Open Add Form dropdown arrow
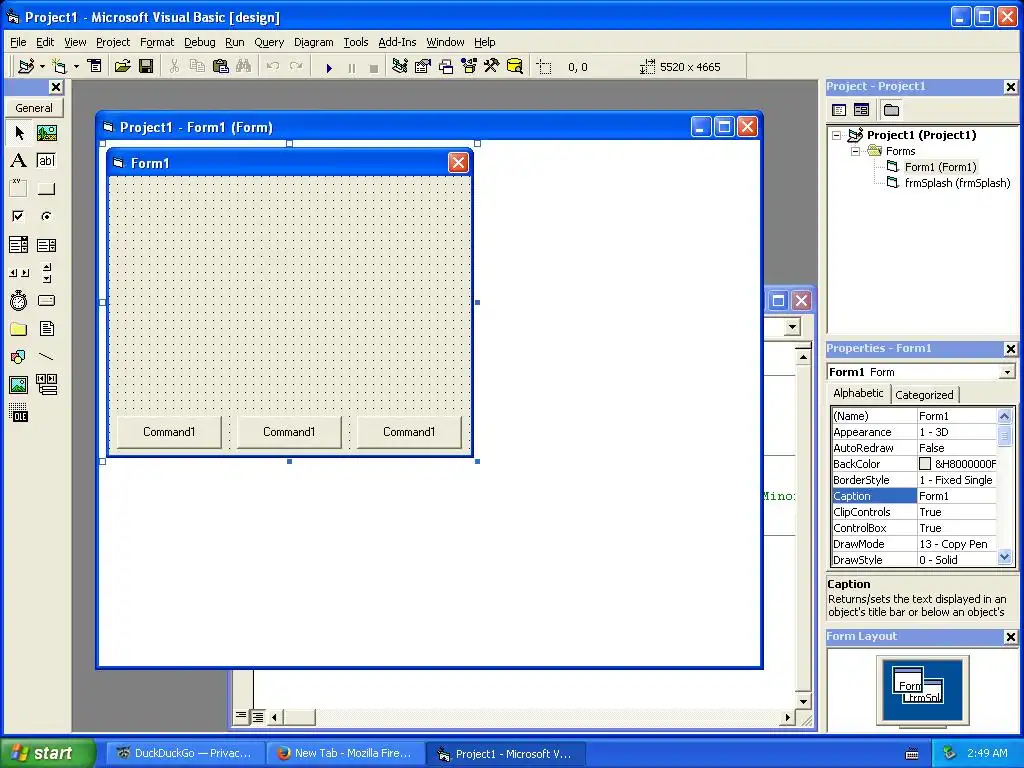The width and height of the screenshot is (1024, 768). (x=76, y=67)
